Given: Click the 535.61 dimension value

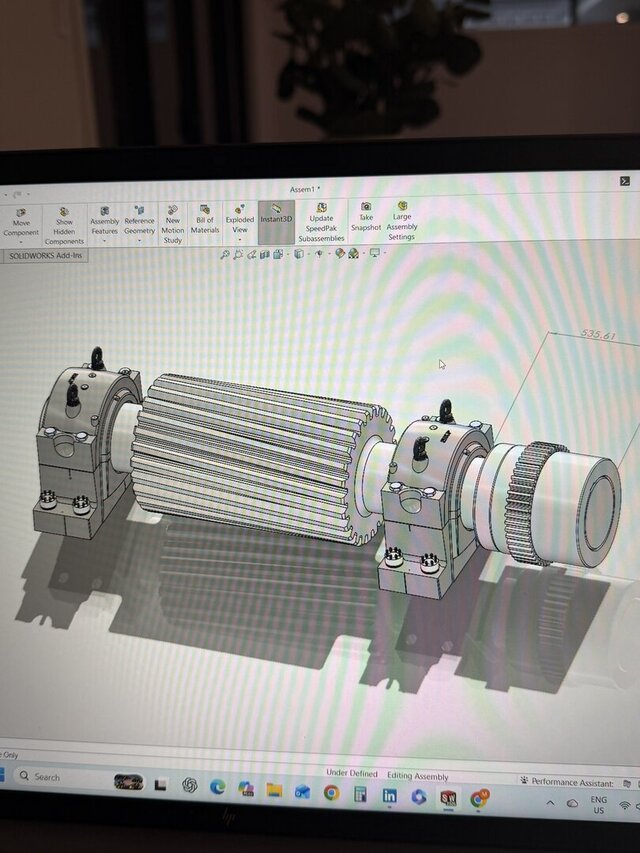Looking at the screenshot, I should [x=598, y=333].
